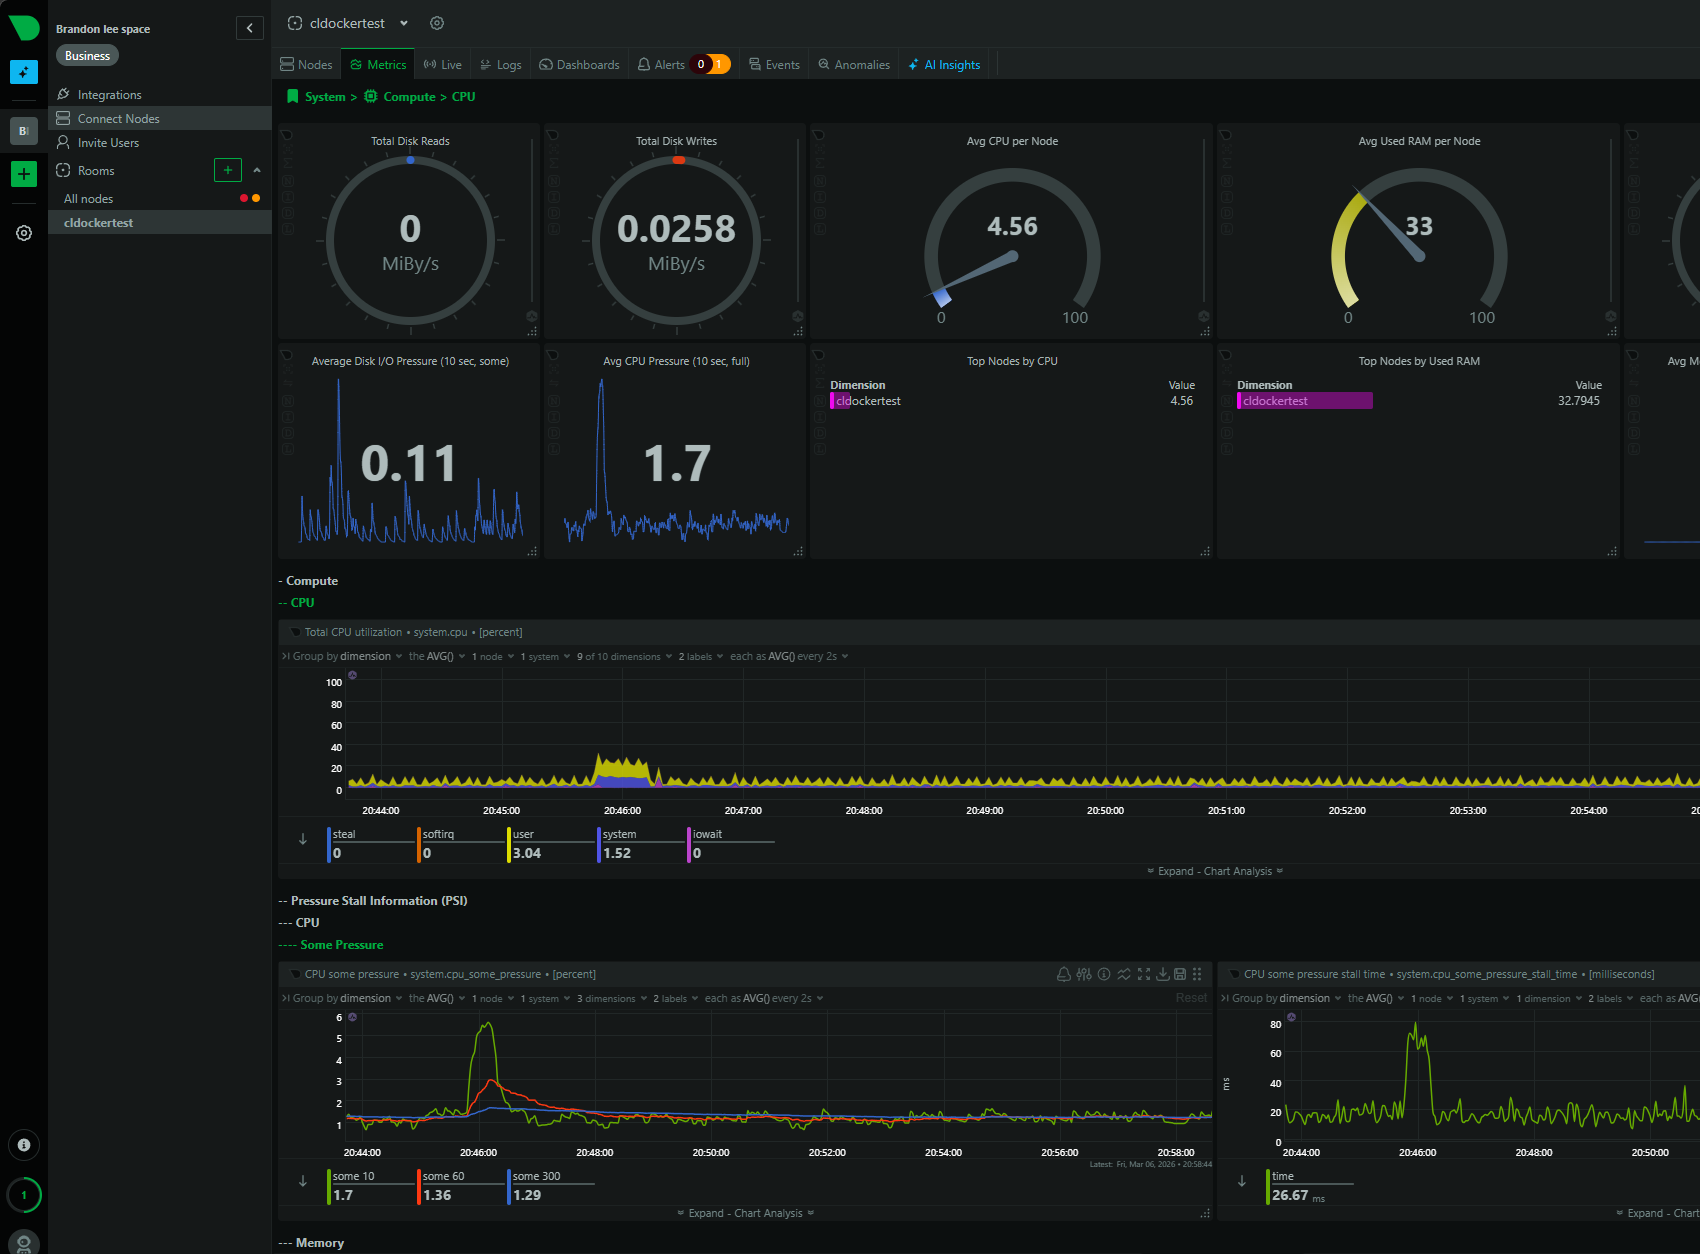Show chart info for CPU some pressure
Viewport: 1700px width, 1254px height.
pyautogui.click(x=1104, y=974)
